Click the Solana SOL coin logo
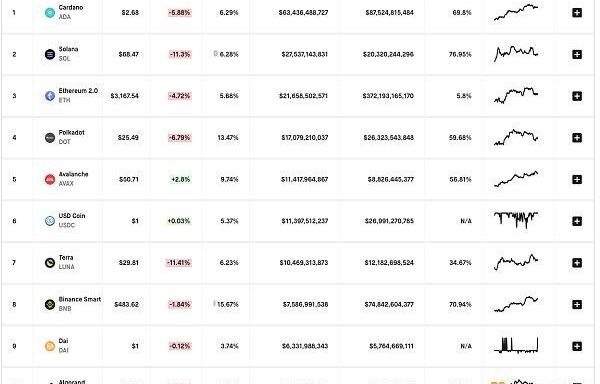This screenshot has height=384, width=600. click(x=50, y=54)
